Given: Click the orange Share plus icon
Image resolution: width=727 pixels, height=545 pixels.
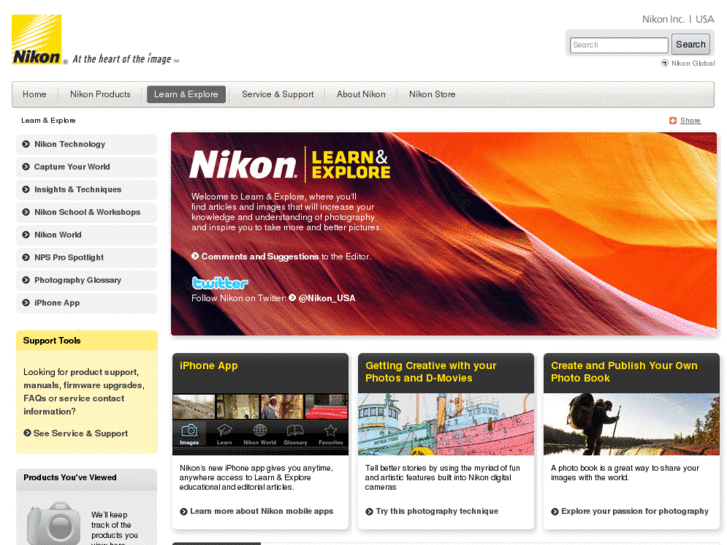Looking at the screenshot, I should tap(673, 121).
